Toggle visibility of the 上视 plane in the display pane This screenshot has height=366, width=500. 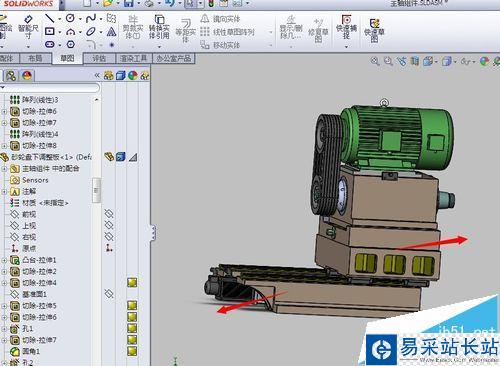coord(109,225)
